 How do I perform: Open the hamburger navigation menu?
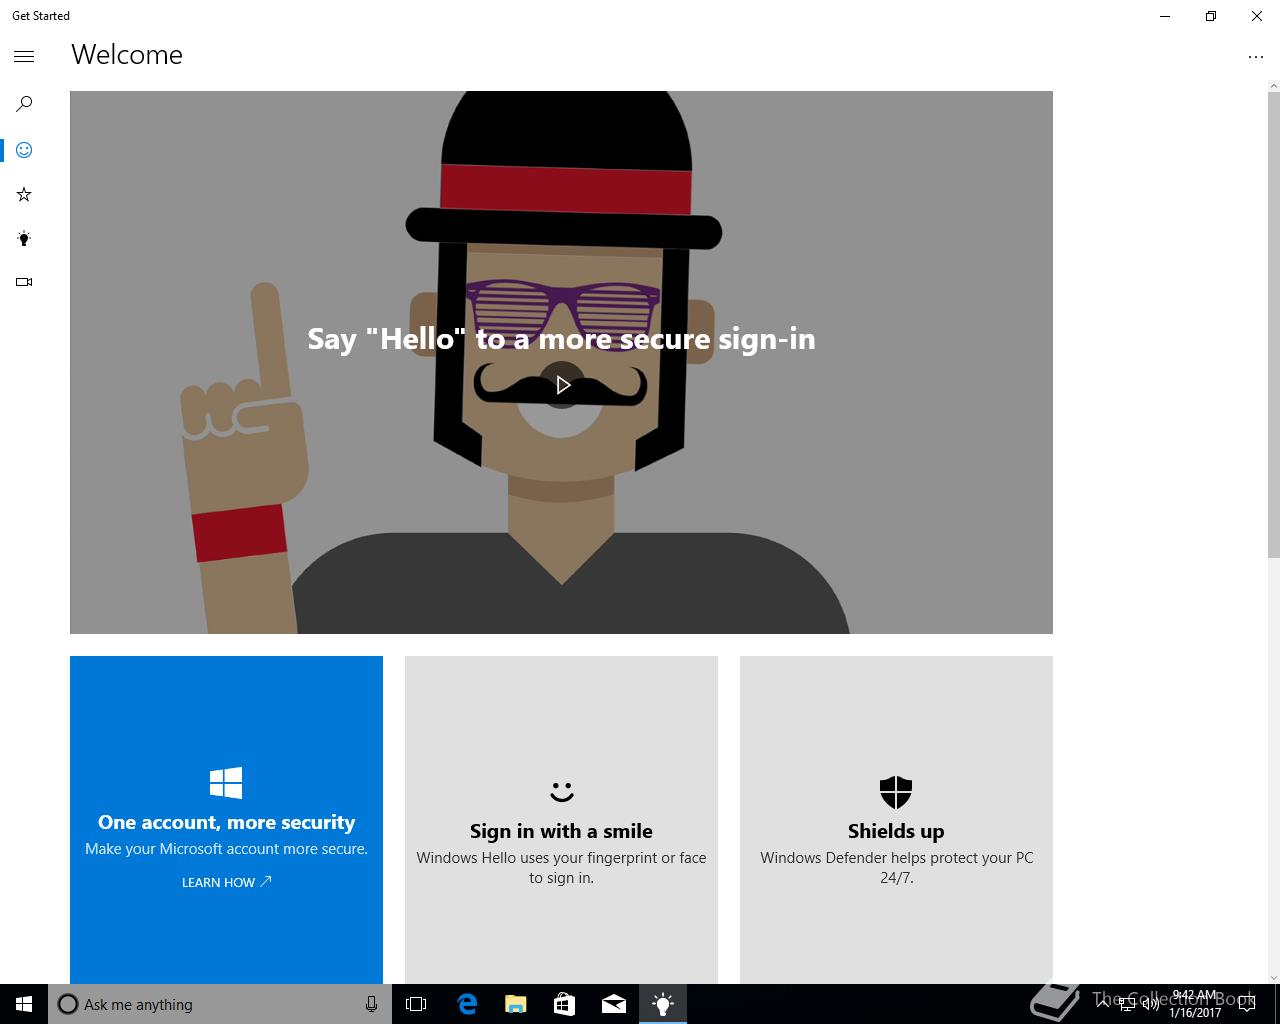24,56
